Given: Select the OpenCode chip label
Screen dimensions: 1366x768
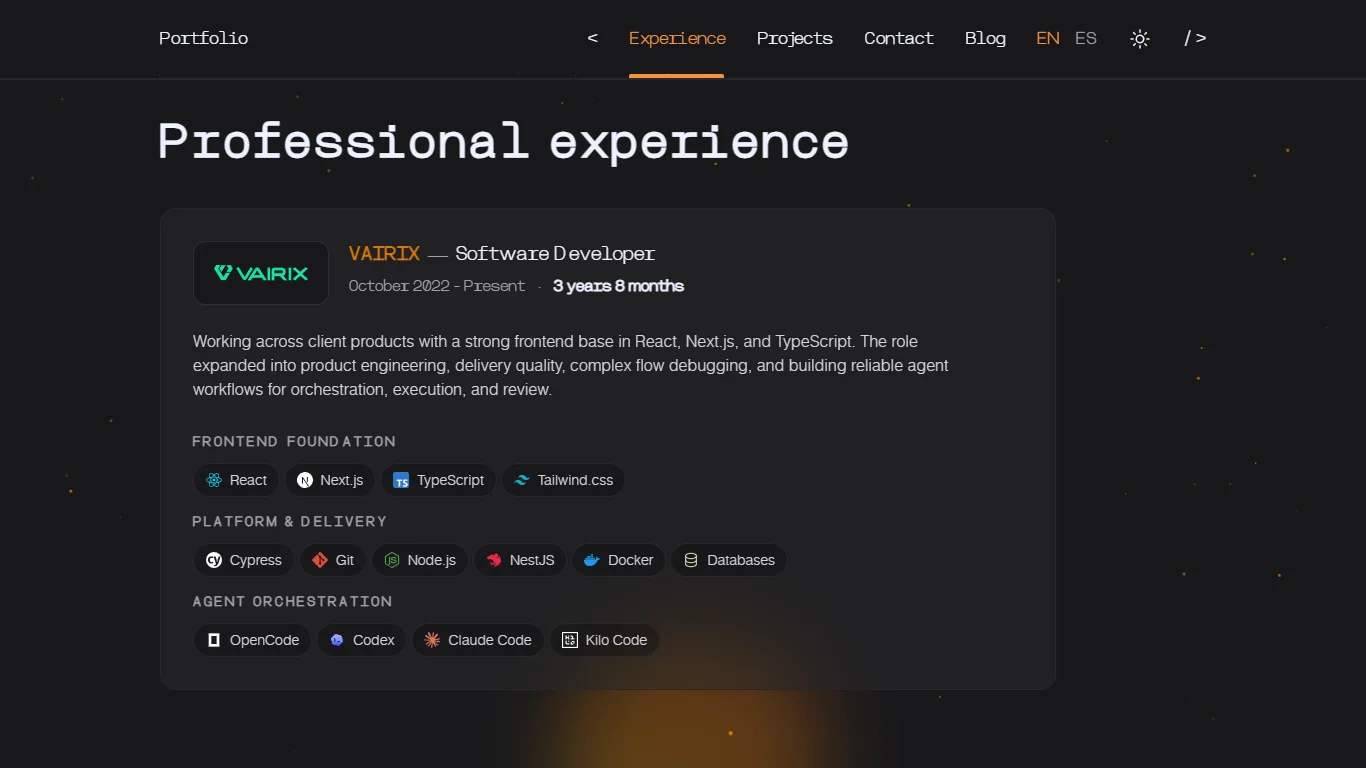Looking at the screenshot, I should [265, 640].
